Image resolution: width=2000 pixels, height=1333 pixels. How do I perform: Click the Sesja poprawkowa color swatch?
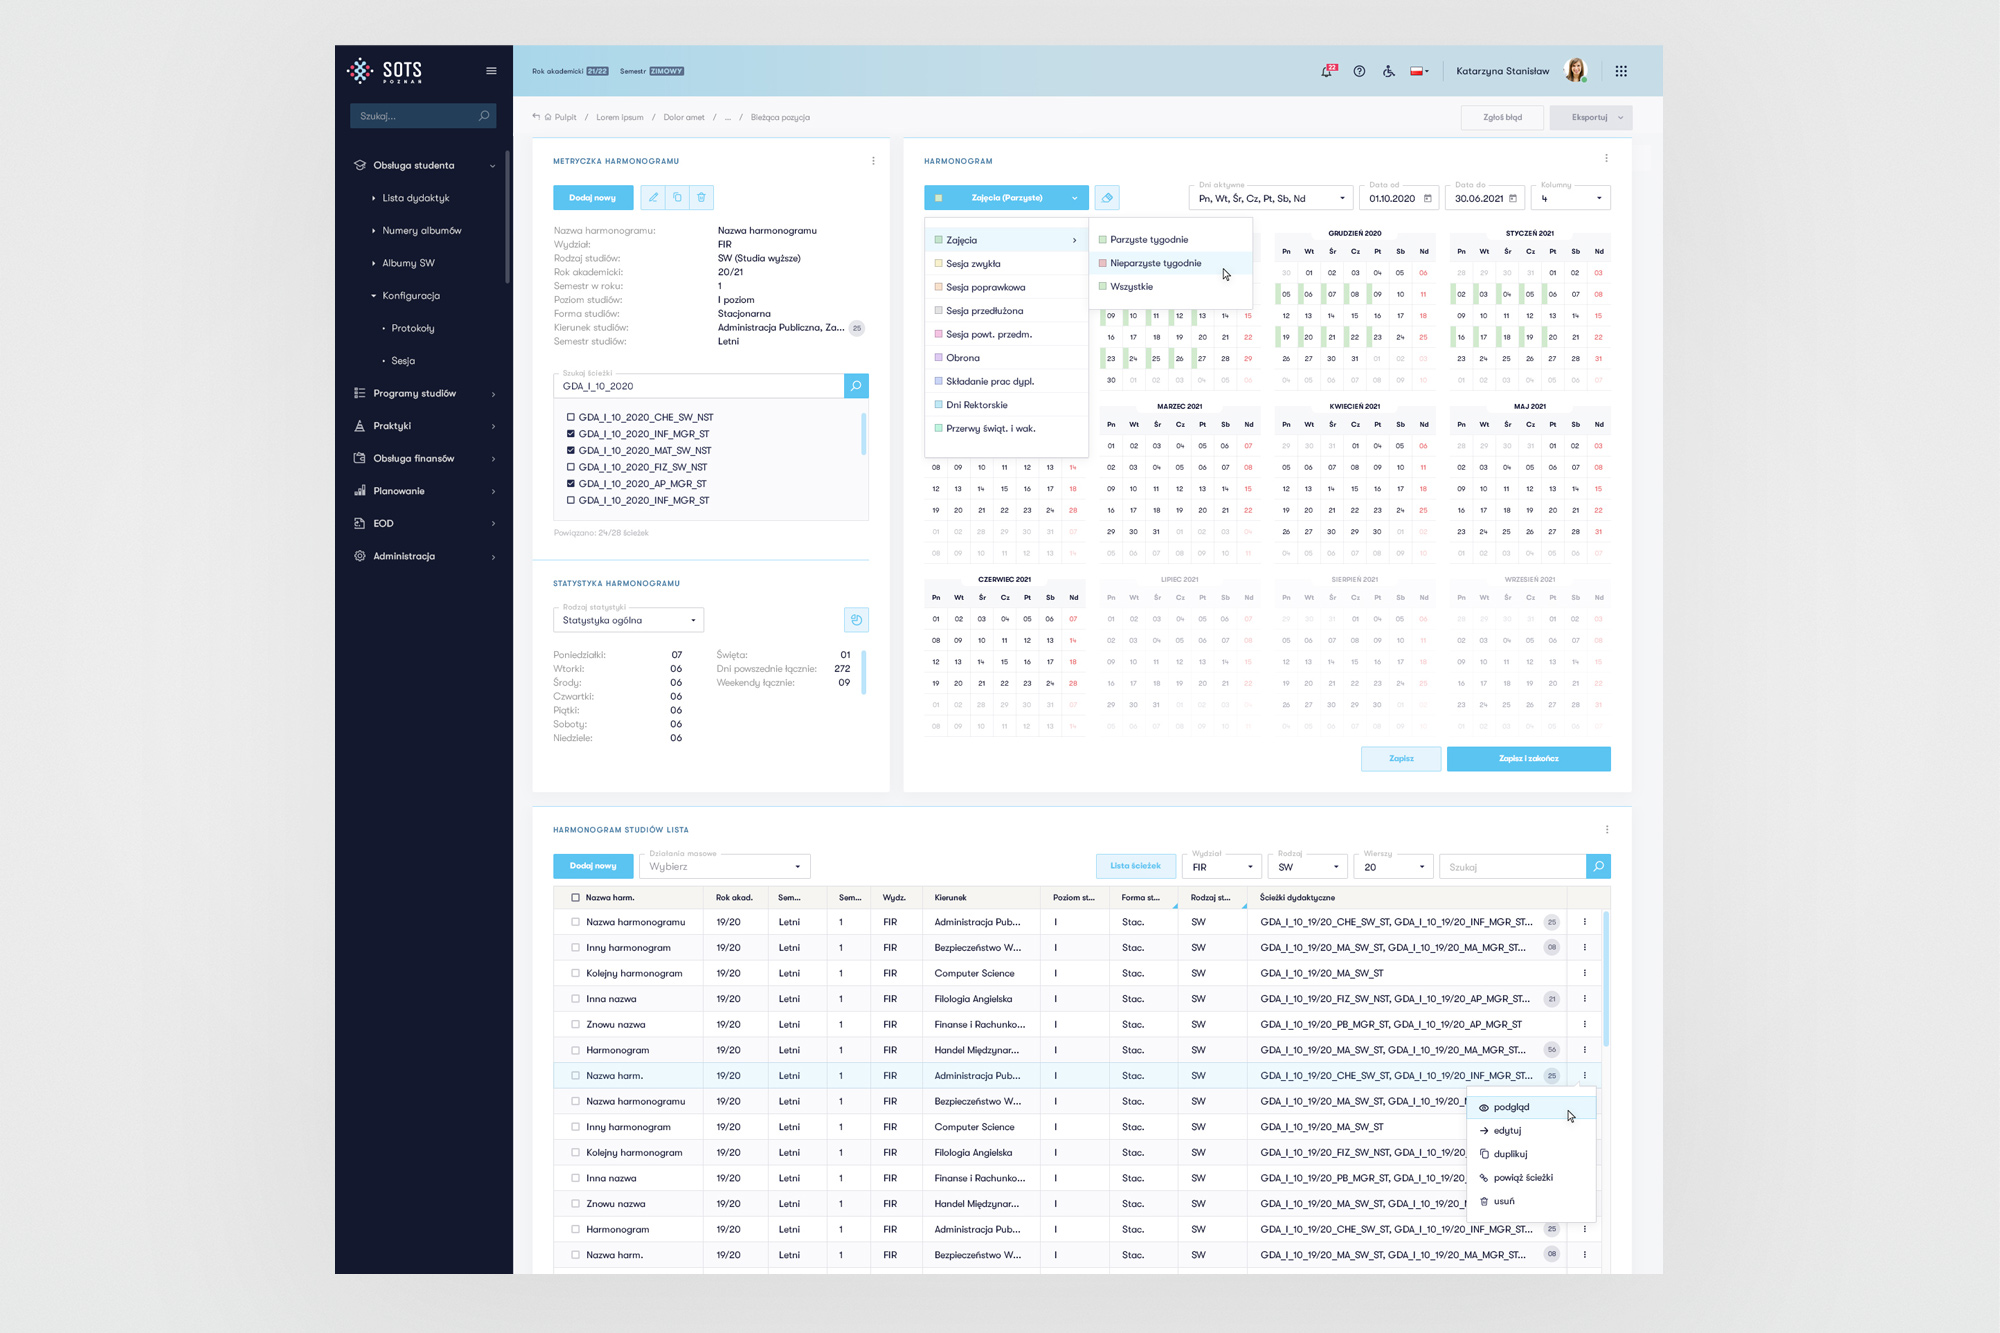click(x=938, y=287)
